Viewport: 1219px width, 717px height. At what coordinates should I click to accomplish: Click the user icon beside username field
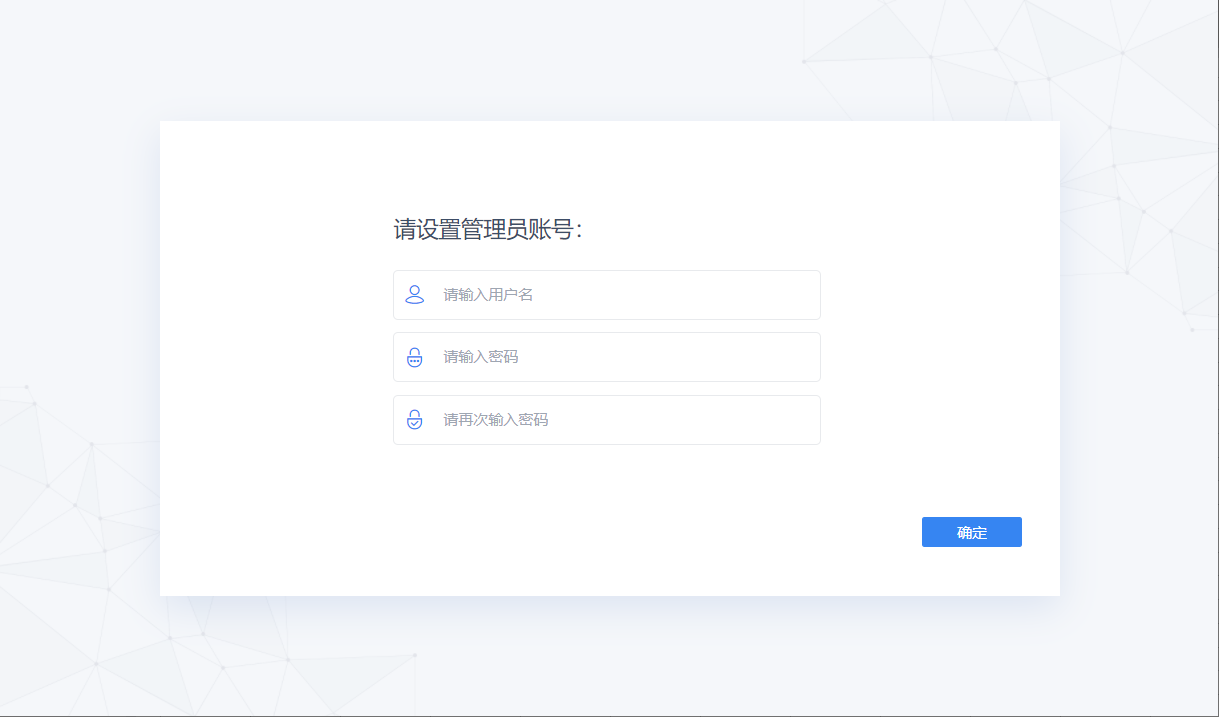click(415, 295)
